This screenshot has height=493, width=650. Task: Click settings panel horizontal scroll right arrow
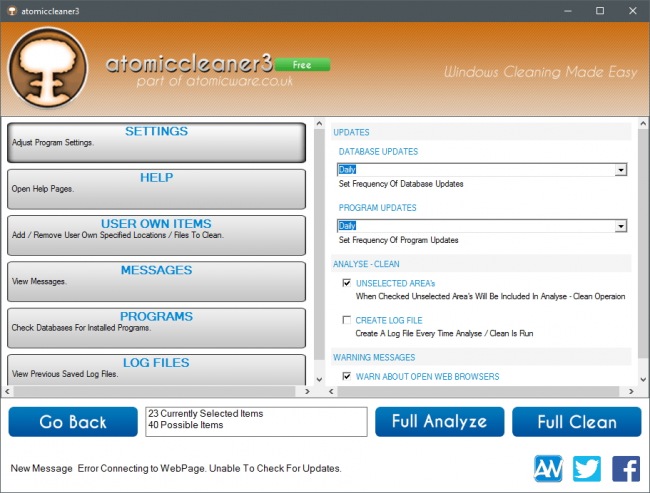(x=631, y=391)
